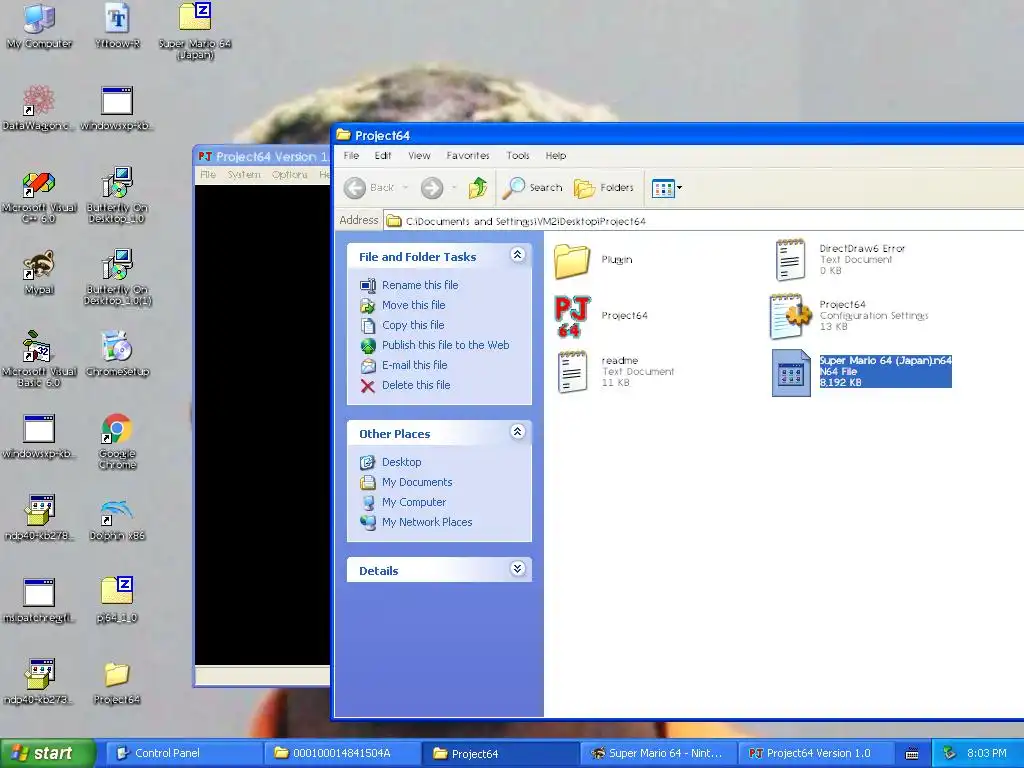
Task: Switch to Super Mario 64 - Nint... taskbar button
Action: pyautogui.click(x=658, y=753)
